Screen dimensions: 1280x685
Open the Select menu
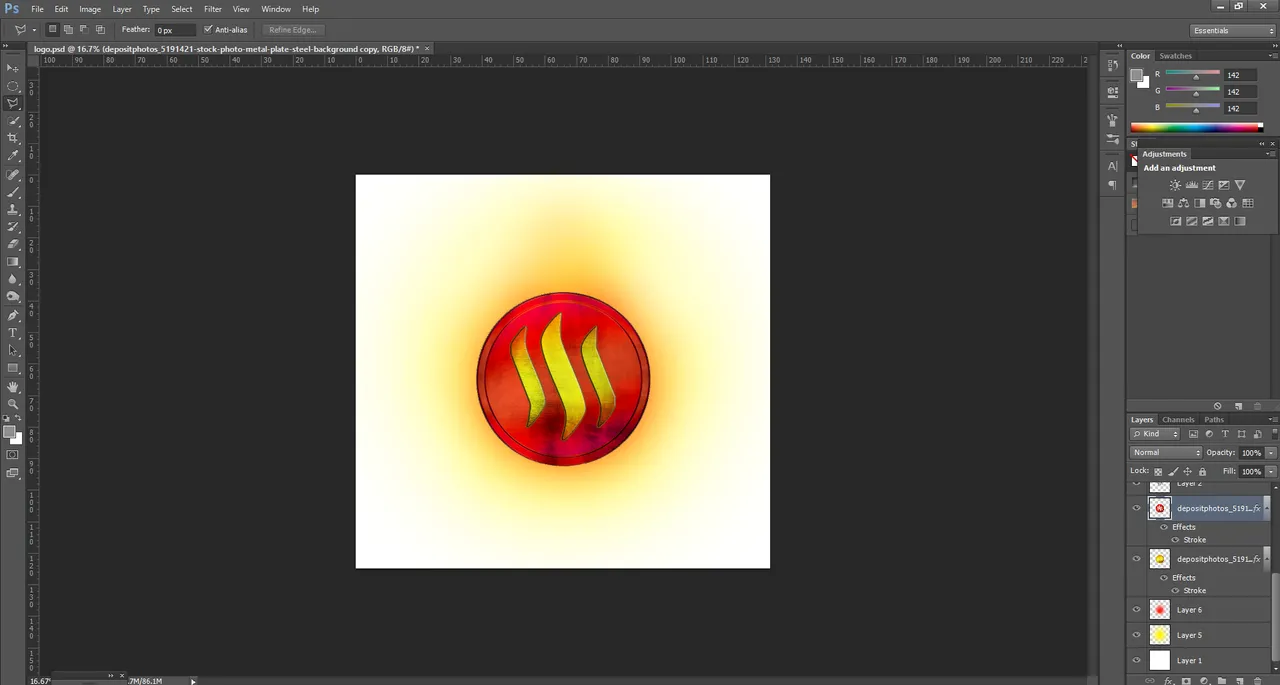[182, 9]
